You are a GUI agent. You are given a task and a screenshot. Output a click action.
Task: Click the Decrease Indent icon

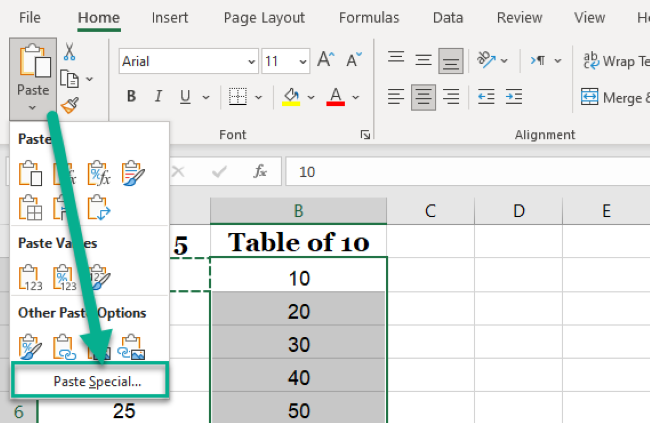487,97
